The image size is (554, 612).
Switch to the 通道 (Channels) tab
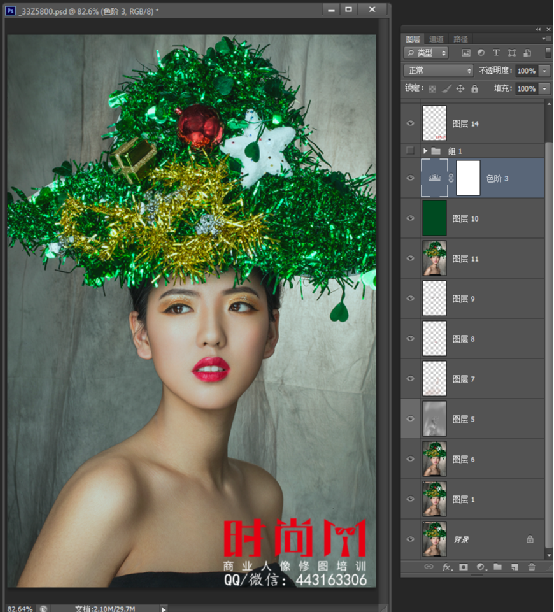(436, 39)
